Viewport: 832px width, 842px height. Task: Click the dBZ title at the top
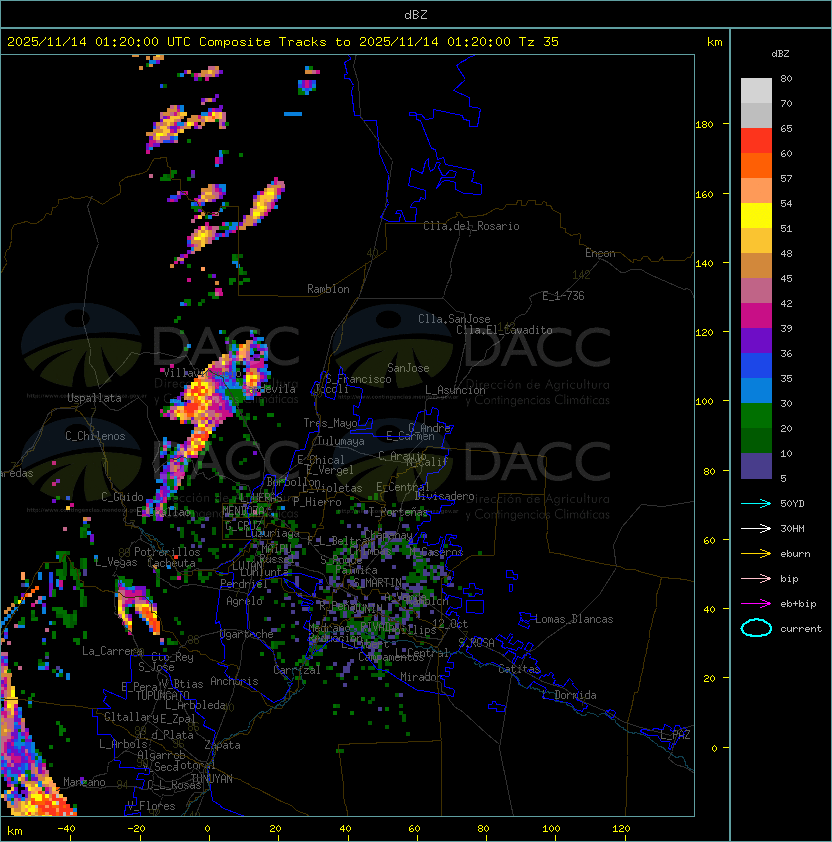(x=416, y=14)
